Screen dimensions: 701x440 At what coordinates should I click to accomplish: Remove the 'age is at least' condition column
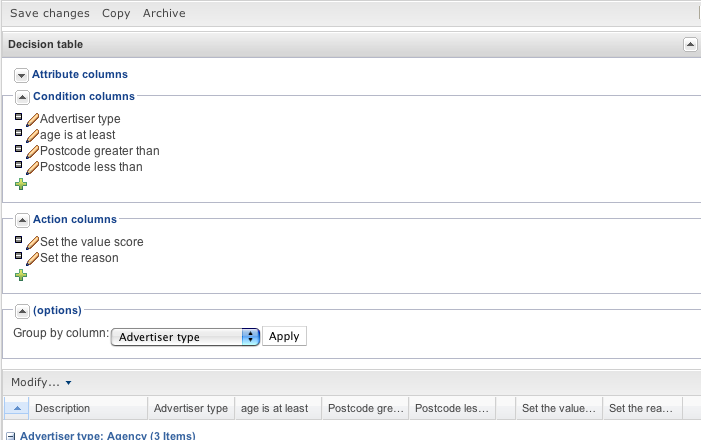[x=18, y=133]
